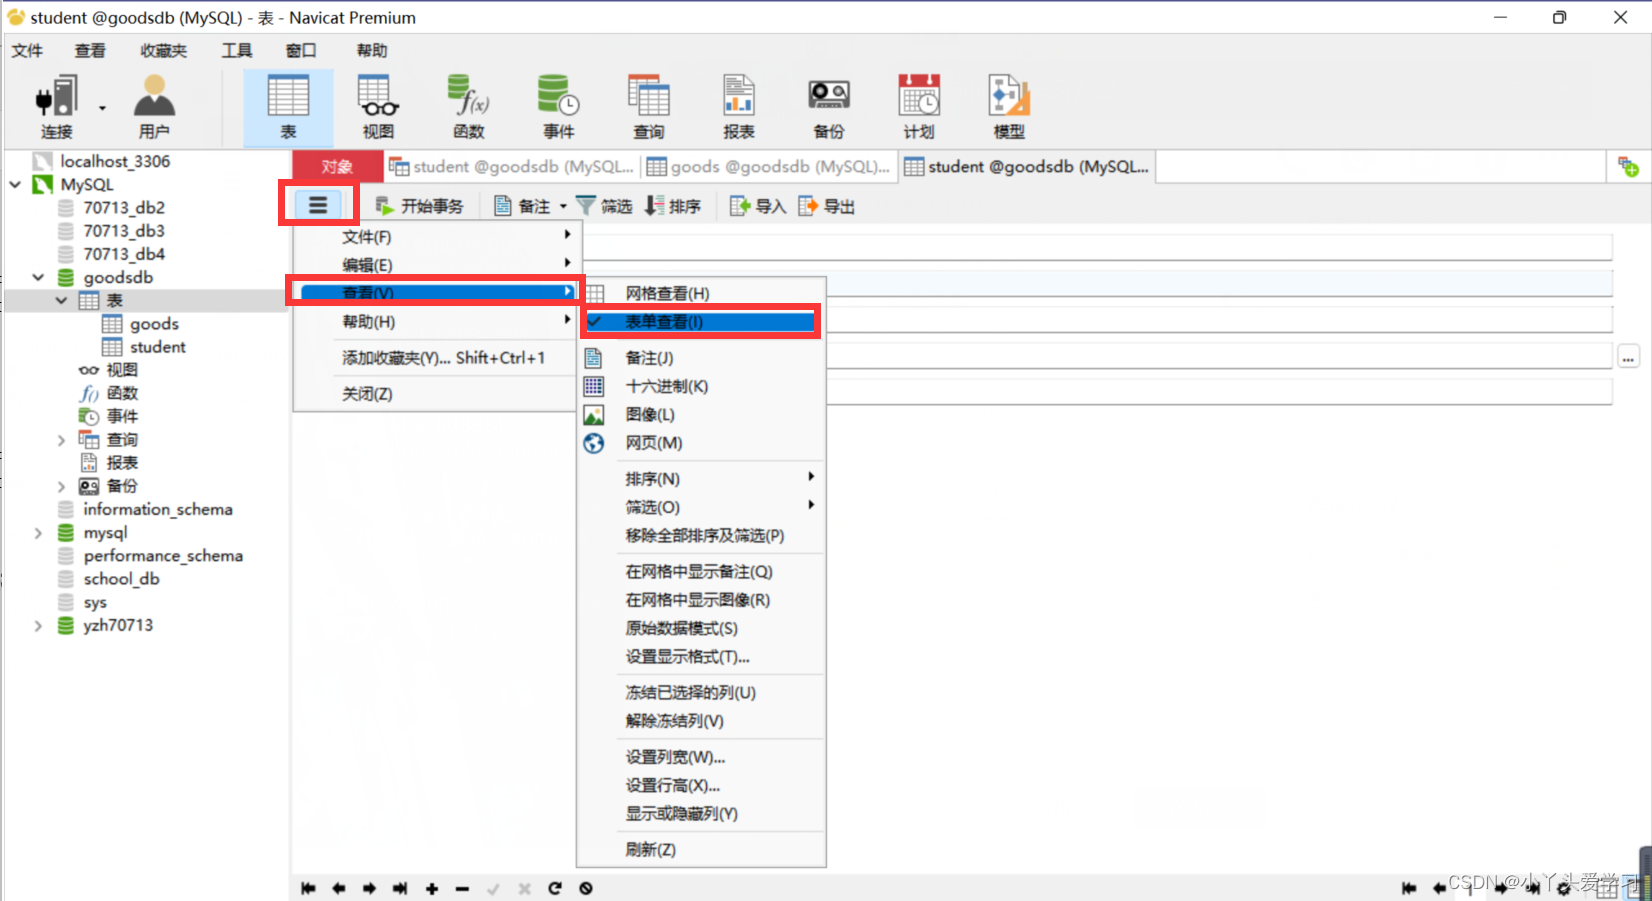The height and width of the screenshot is (901, 1652).
Task: Select 网格查看(H) grid view option
Action: coord(700,293)
